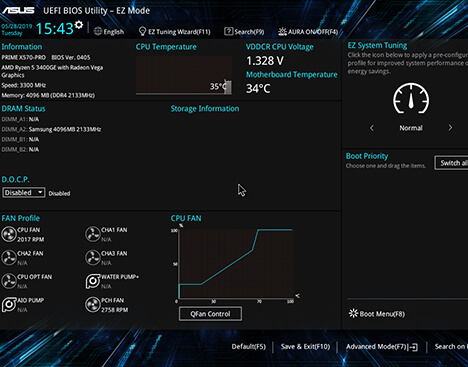The height and width of the screenshot is (367, 468).
Task: Click the Boot Priority heading
Action: tap(367, 156)
